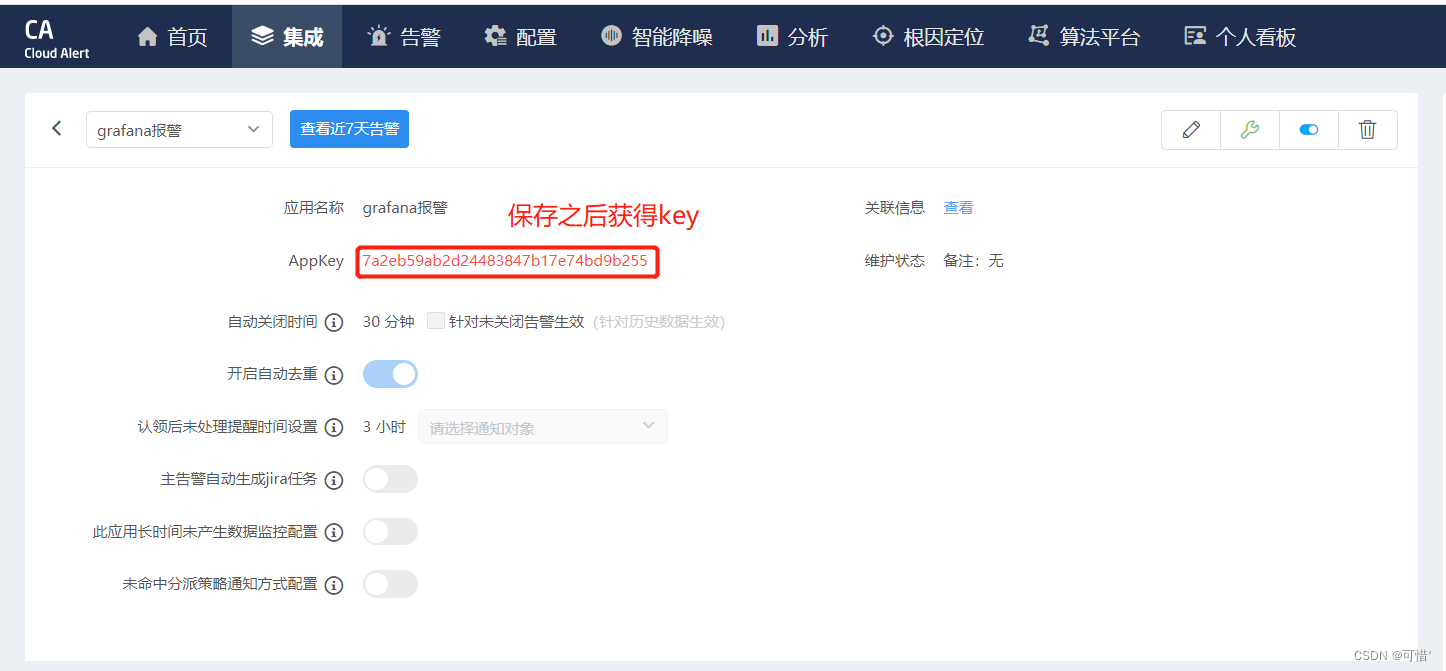Expand the grafana报警 application dropdown
Image resolution: width=1446 pixels, height=671 pixels.
179,130
